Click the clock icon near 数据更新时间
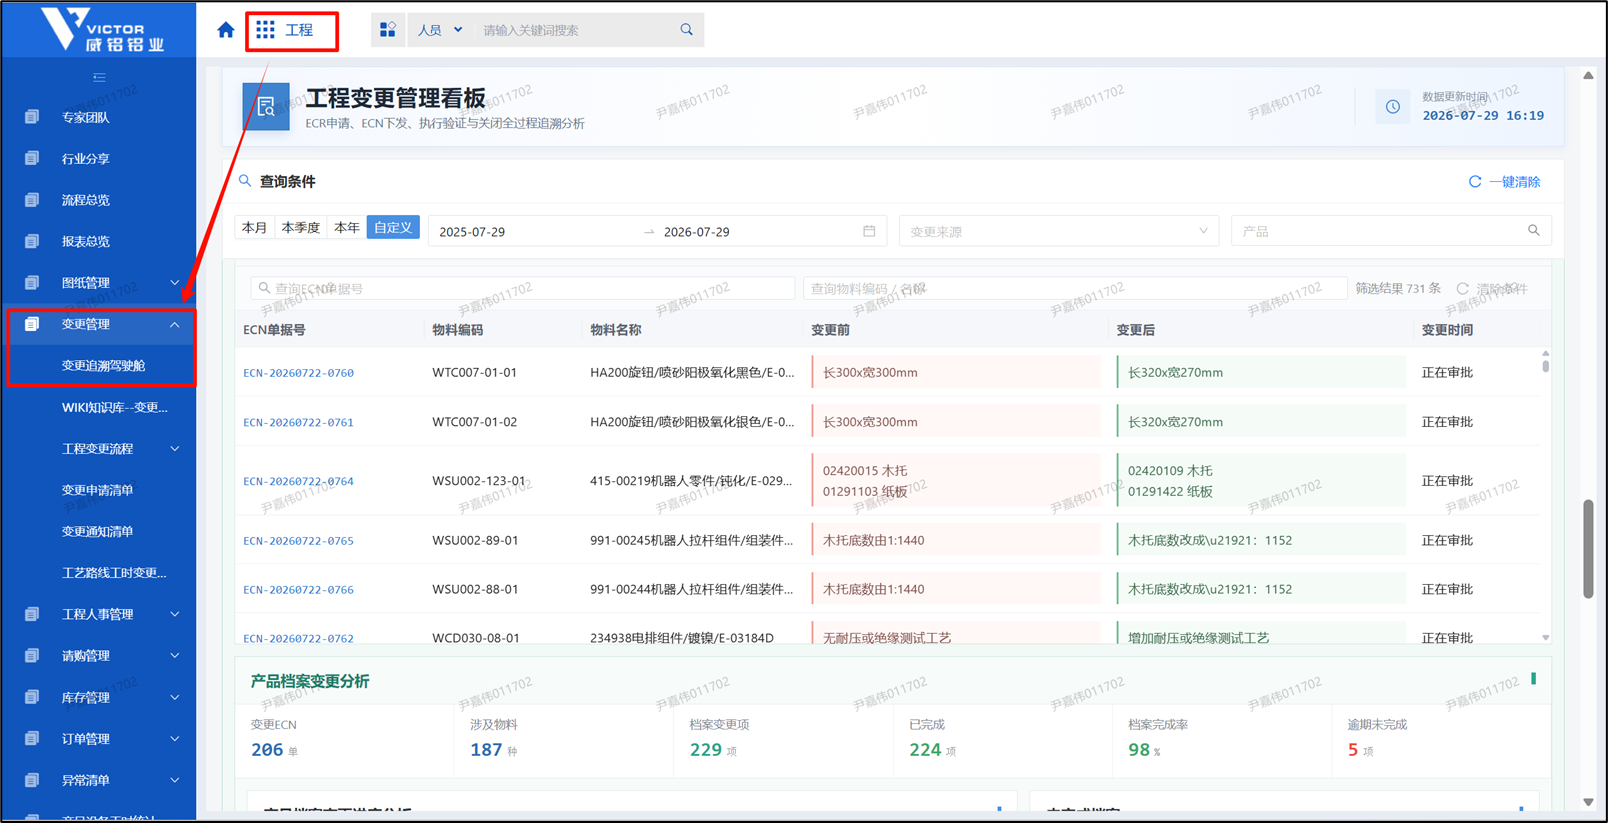The width and height of the screenshot is (1608, 823). 1393,107
